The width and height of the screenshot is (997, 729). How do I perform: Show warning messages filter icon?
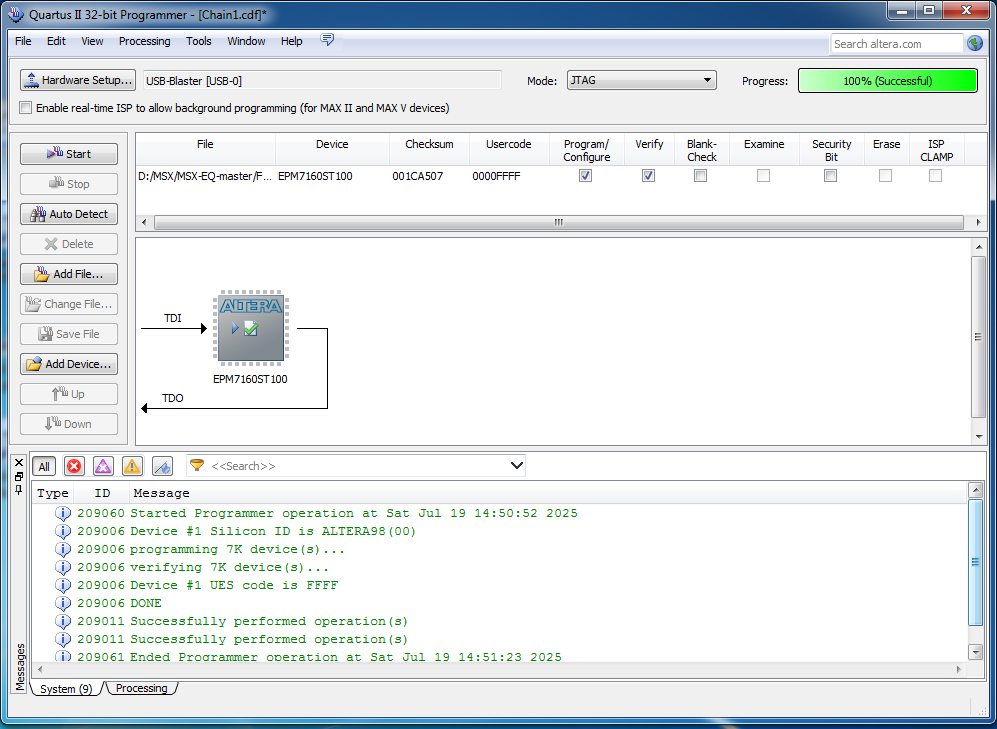point(132,467)
